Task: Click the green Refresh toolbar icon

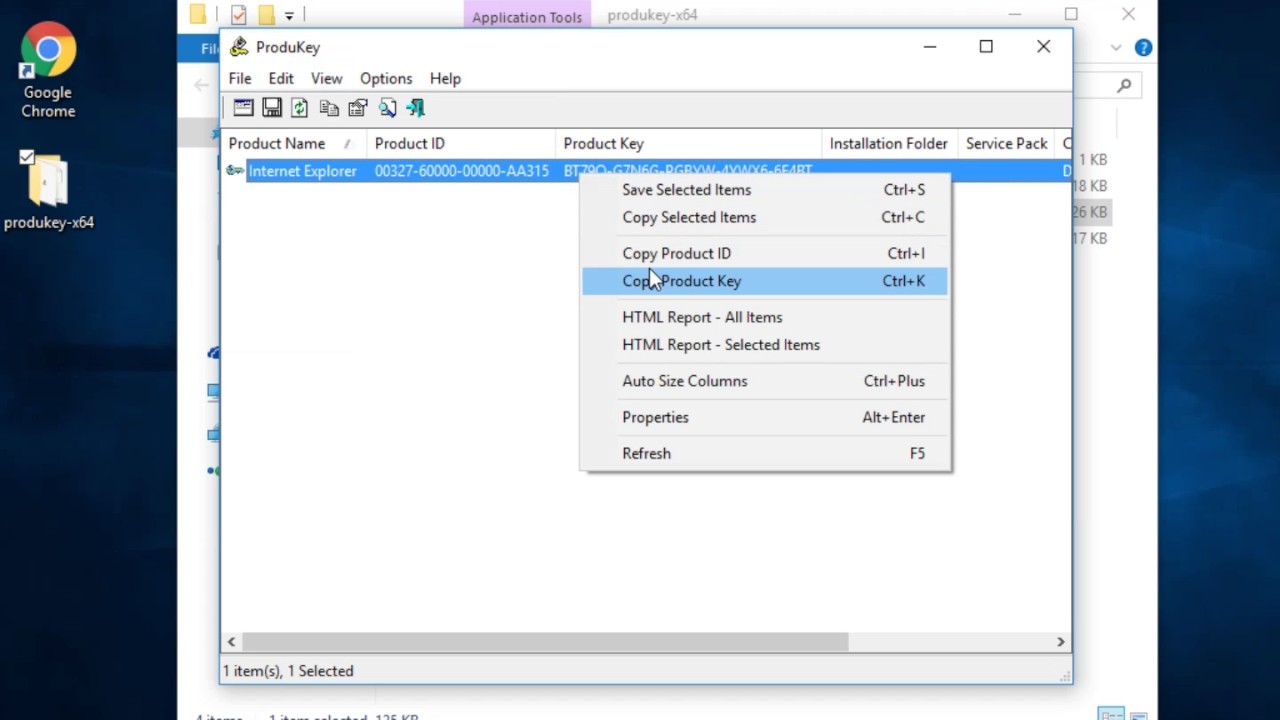Action: point(300,108)
